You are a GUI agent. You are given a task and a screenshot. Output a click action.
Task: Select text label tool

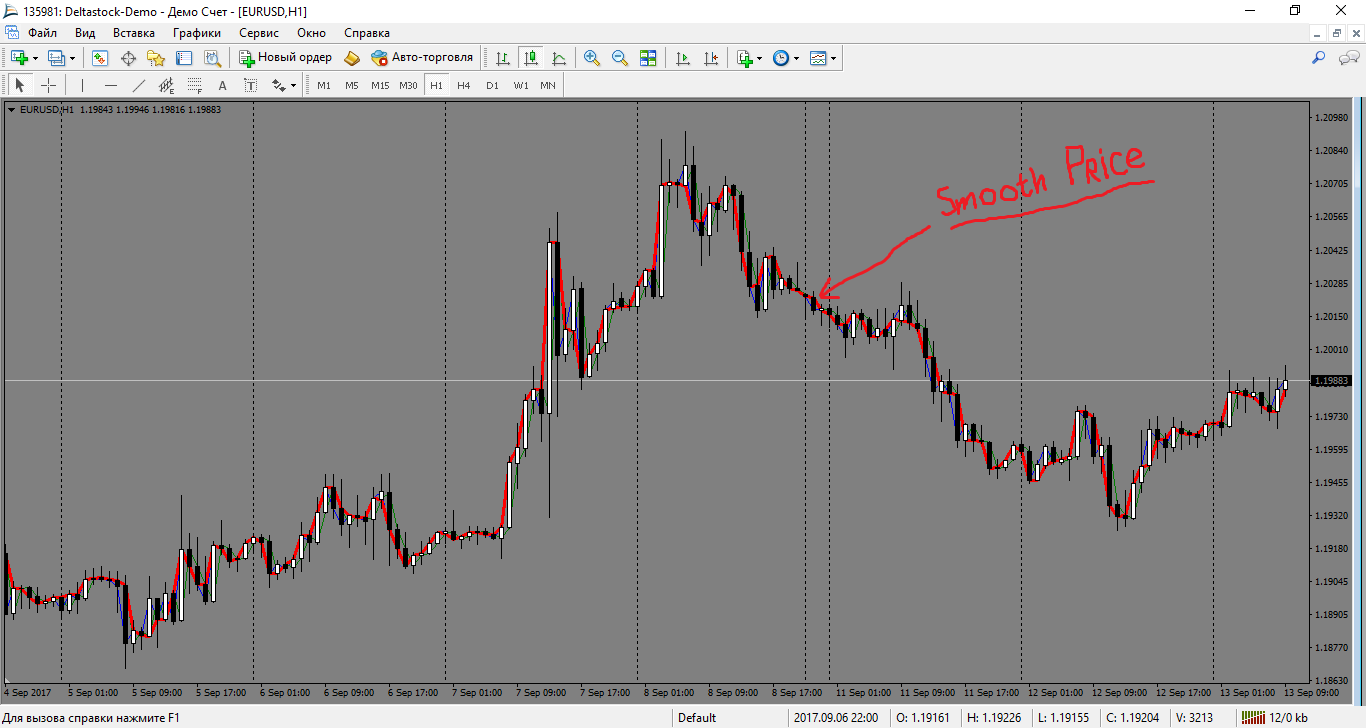[251, 85]
